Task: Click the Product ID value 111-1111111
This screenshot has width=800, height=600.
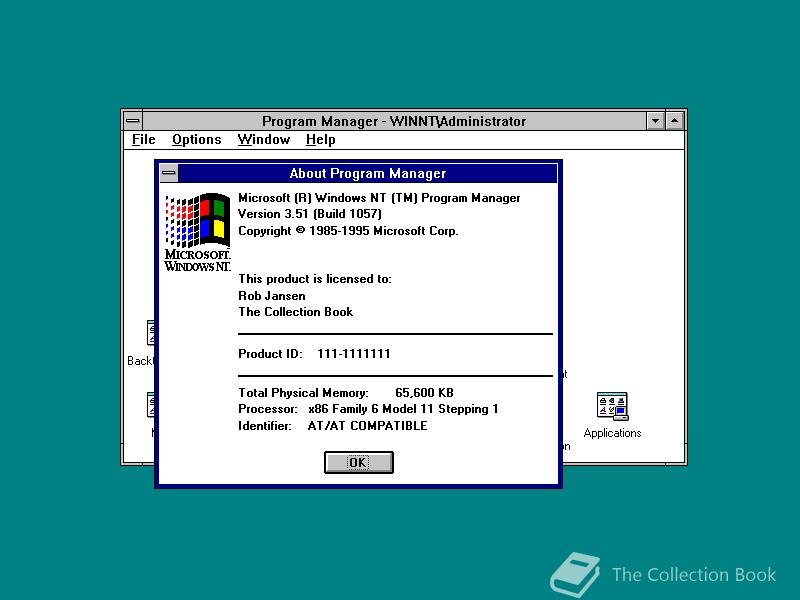Action: pyautogui.click(x=354, y=354)
